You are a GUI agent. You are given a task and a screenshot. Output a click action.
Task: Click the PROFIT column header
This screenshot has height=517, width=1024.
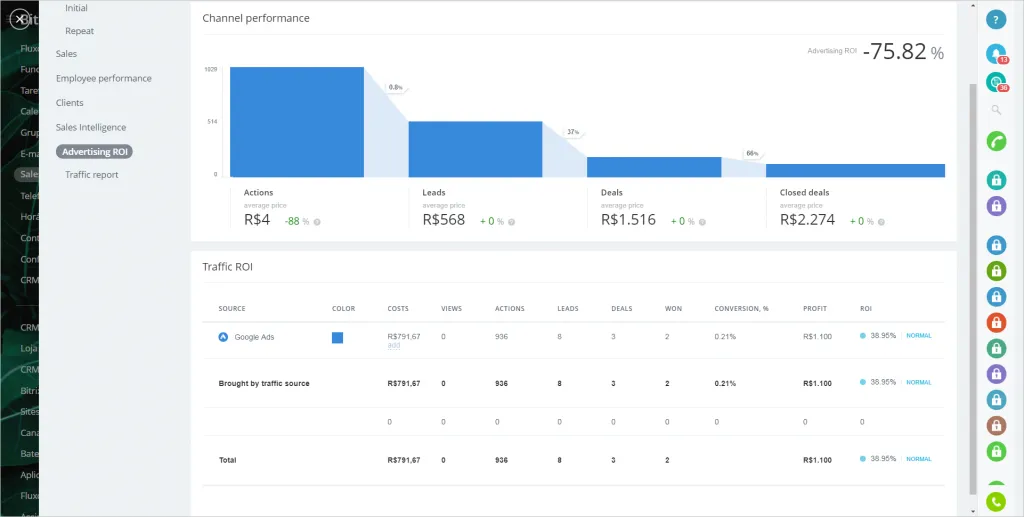click(x=815, y=309)
